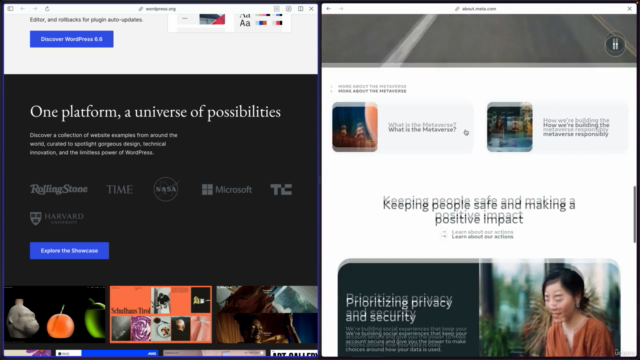Toggle sidebar icon in WordPress window
640x360 pixels.
coord(10,9)
